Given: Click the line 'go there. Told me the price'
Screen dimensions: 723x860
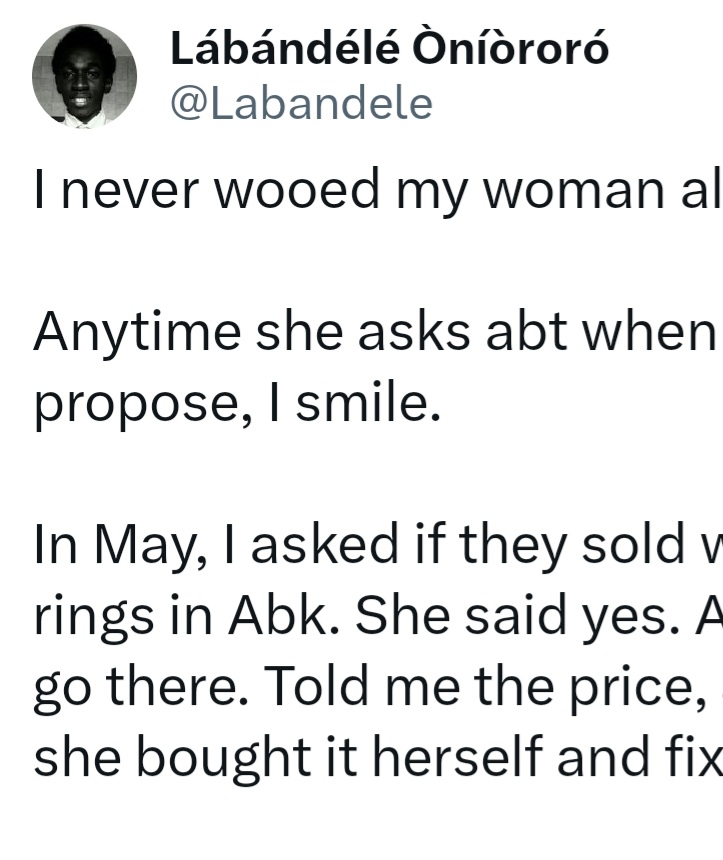Looking at the screenshot, I should (x=379, y=686).
